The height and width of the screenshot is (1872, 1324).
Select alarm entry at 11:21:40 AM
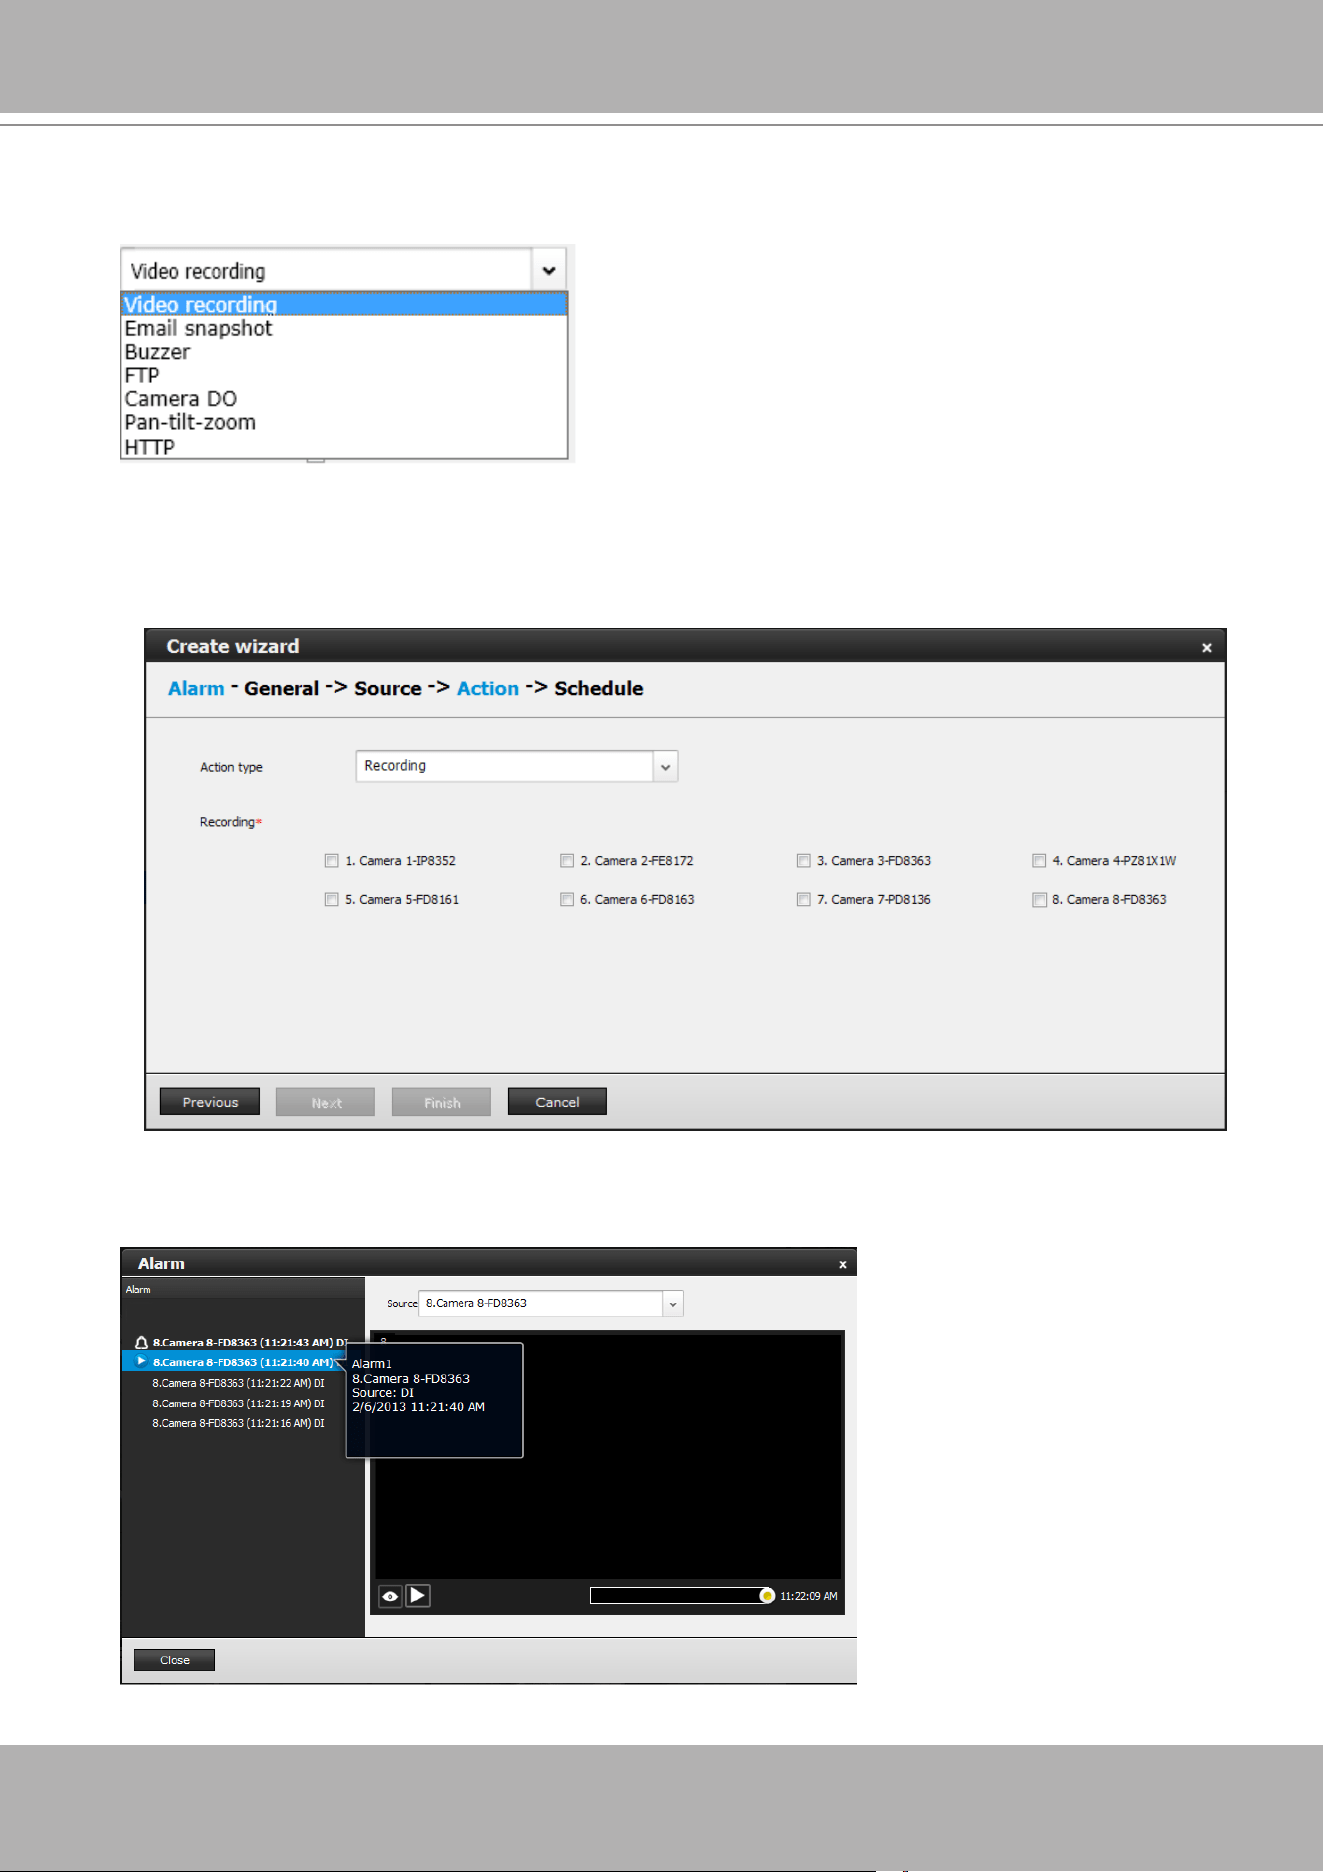click(243, 1362)
